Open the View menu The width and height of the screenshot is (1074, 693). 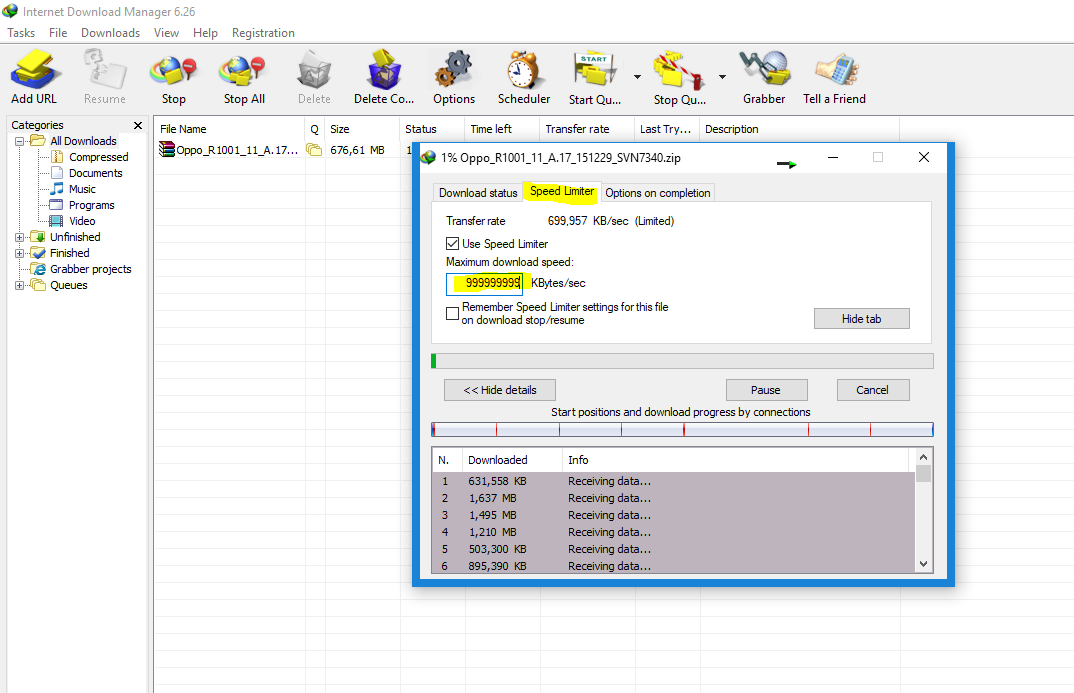tap(166, 33)
